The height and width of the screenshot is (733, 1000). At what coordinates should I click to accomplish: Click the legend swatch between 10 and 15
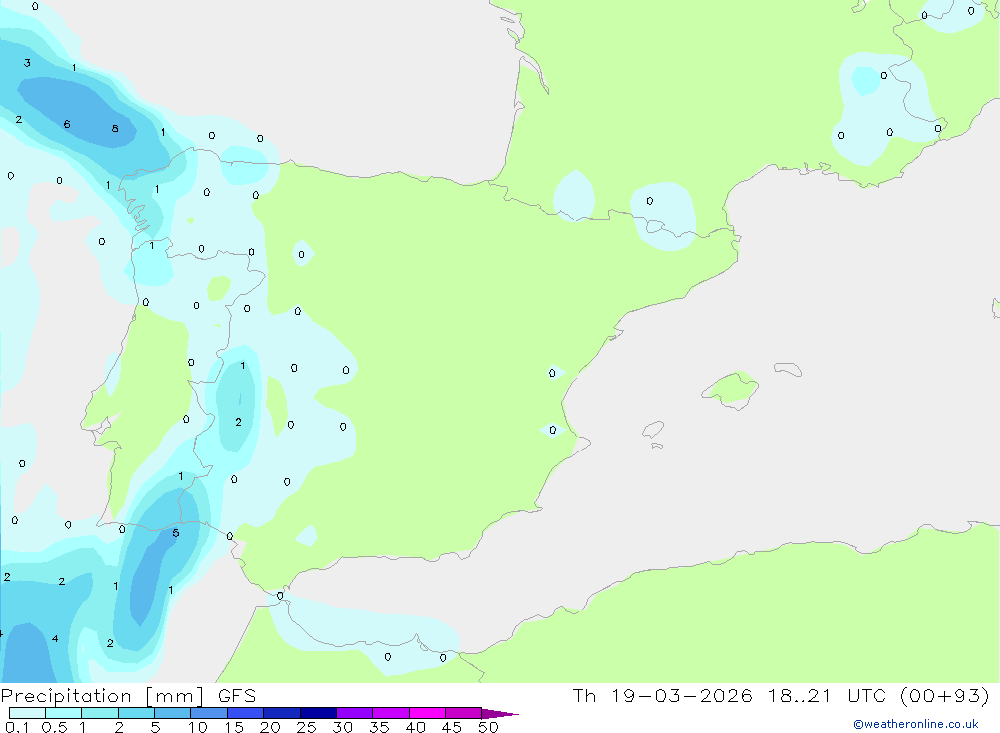(x=209, y=713)
